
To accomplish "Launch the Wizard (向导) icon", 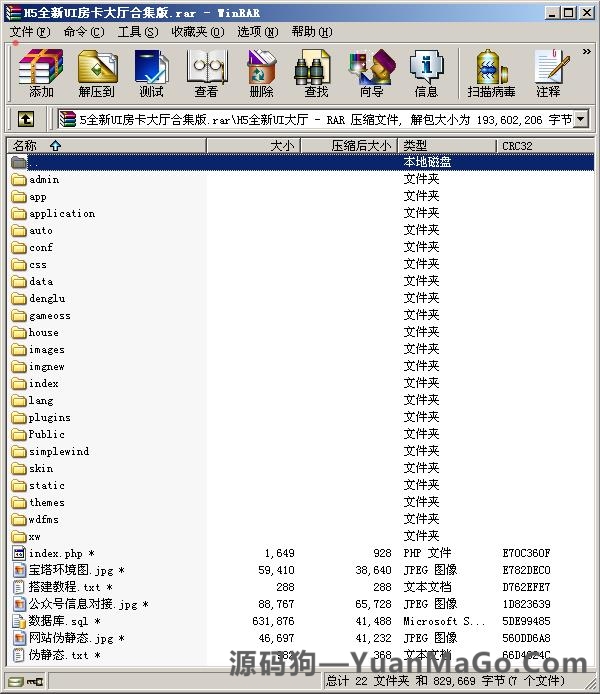I will pyautogui.click(x=371, y=73).
